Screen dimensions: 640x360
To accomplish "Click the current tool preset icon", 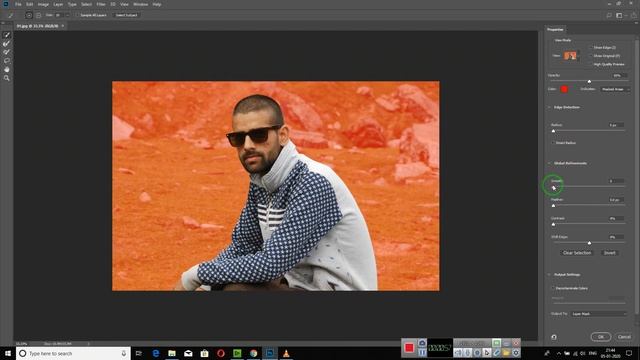I will 11,15.
